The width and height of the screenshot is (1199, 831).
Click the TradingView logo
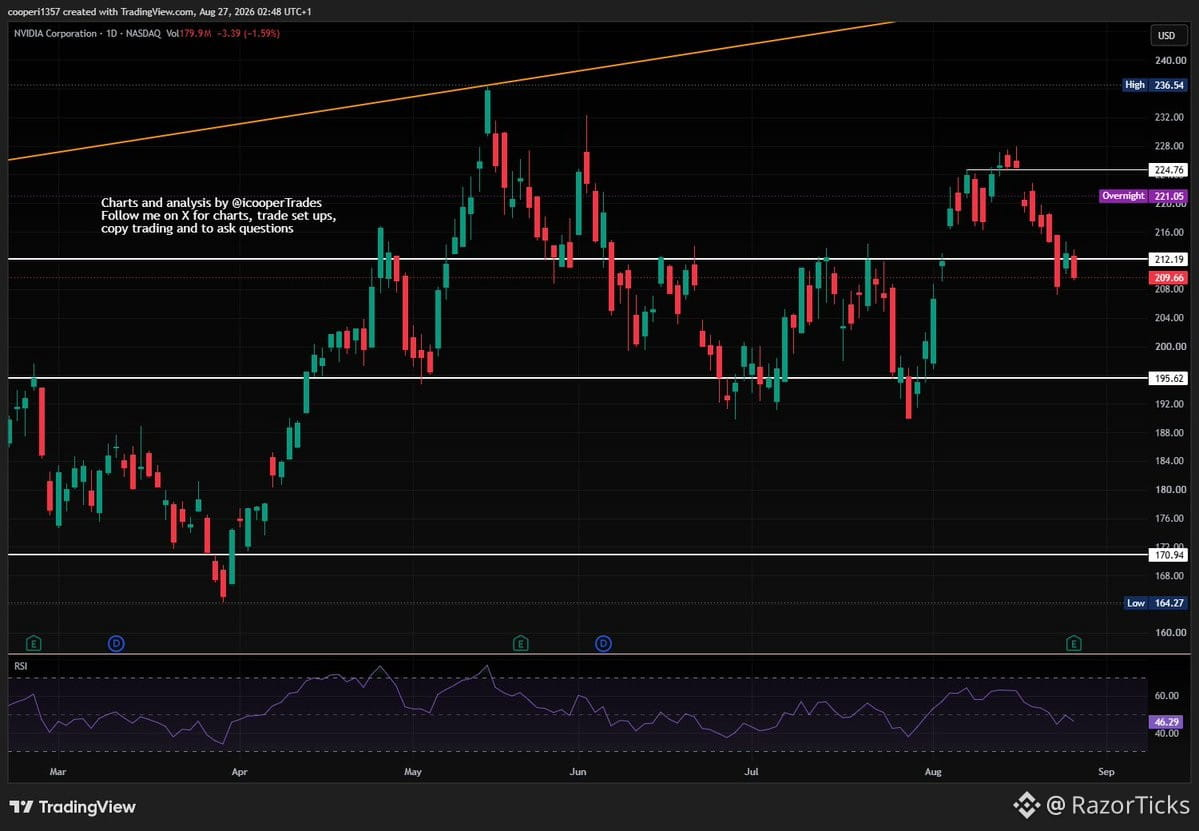coord(73,807)
